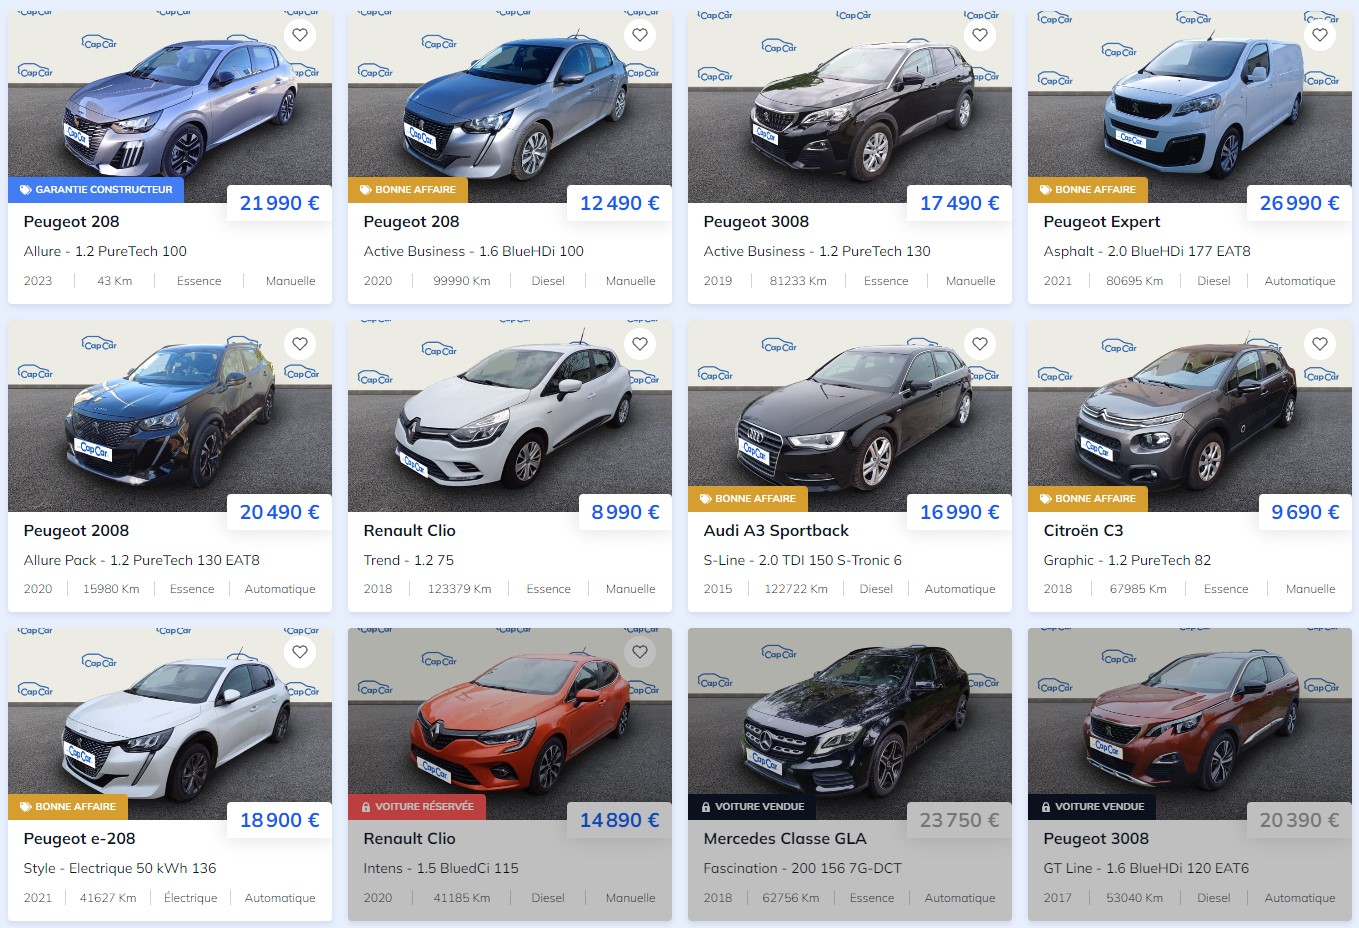Save the Peugeot Expert van with heart icon
The width and height of the screenshot is (1359, 928).
(x=1320, y=35)
